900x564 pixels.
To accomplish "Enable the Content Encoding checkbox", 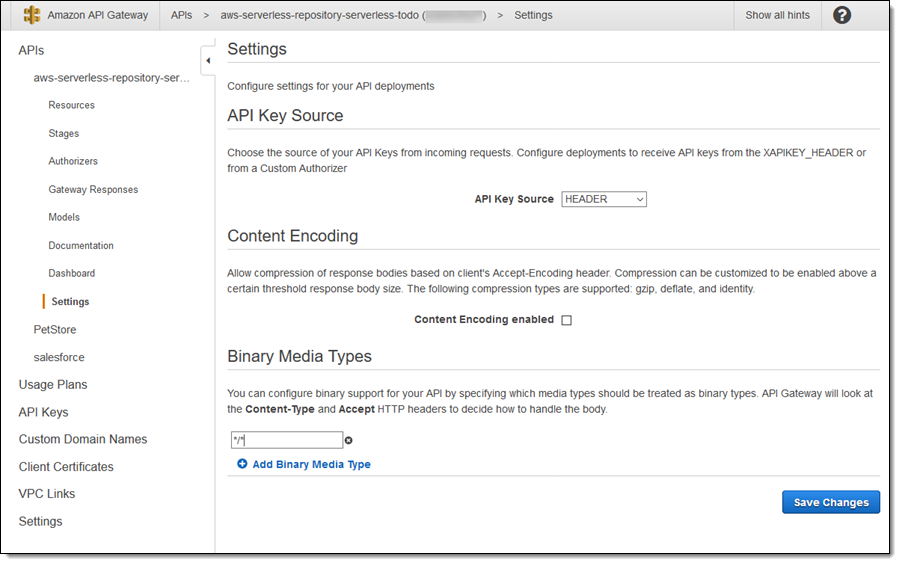I will point(566,320).
